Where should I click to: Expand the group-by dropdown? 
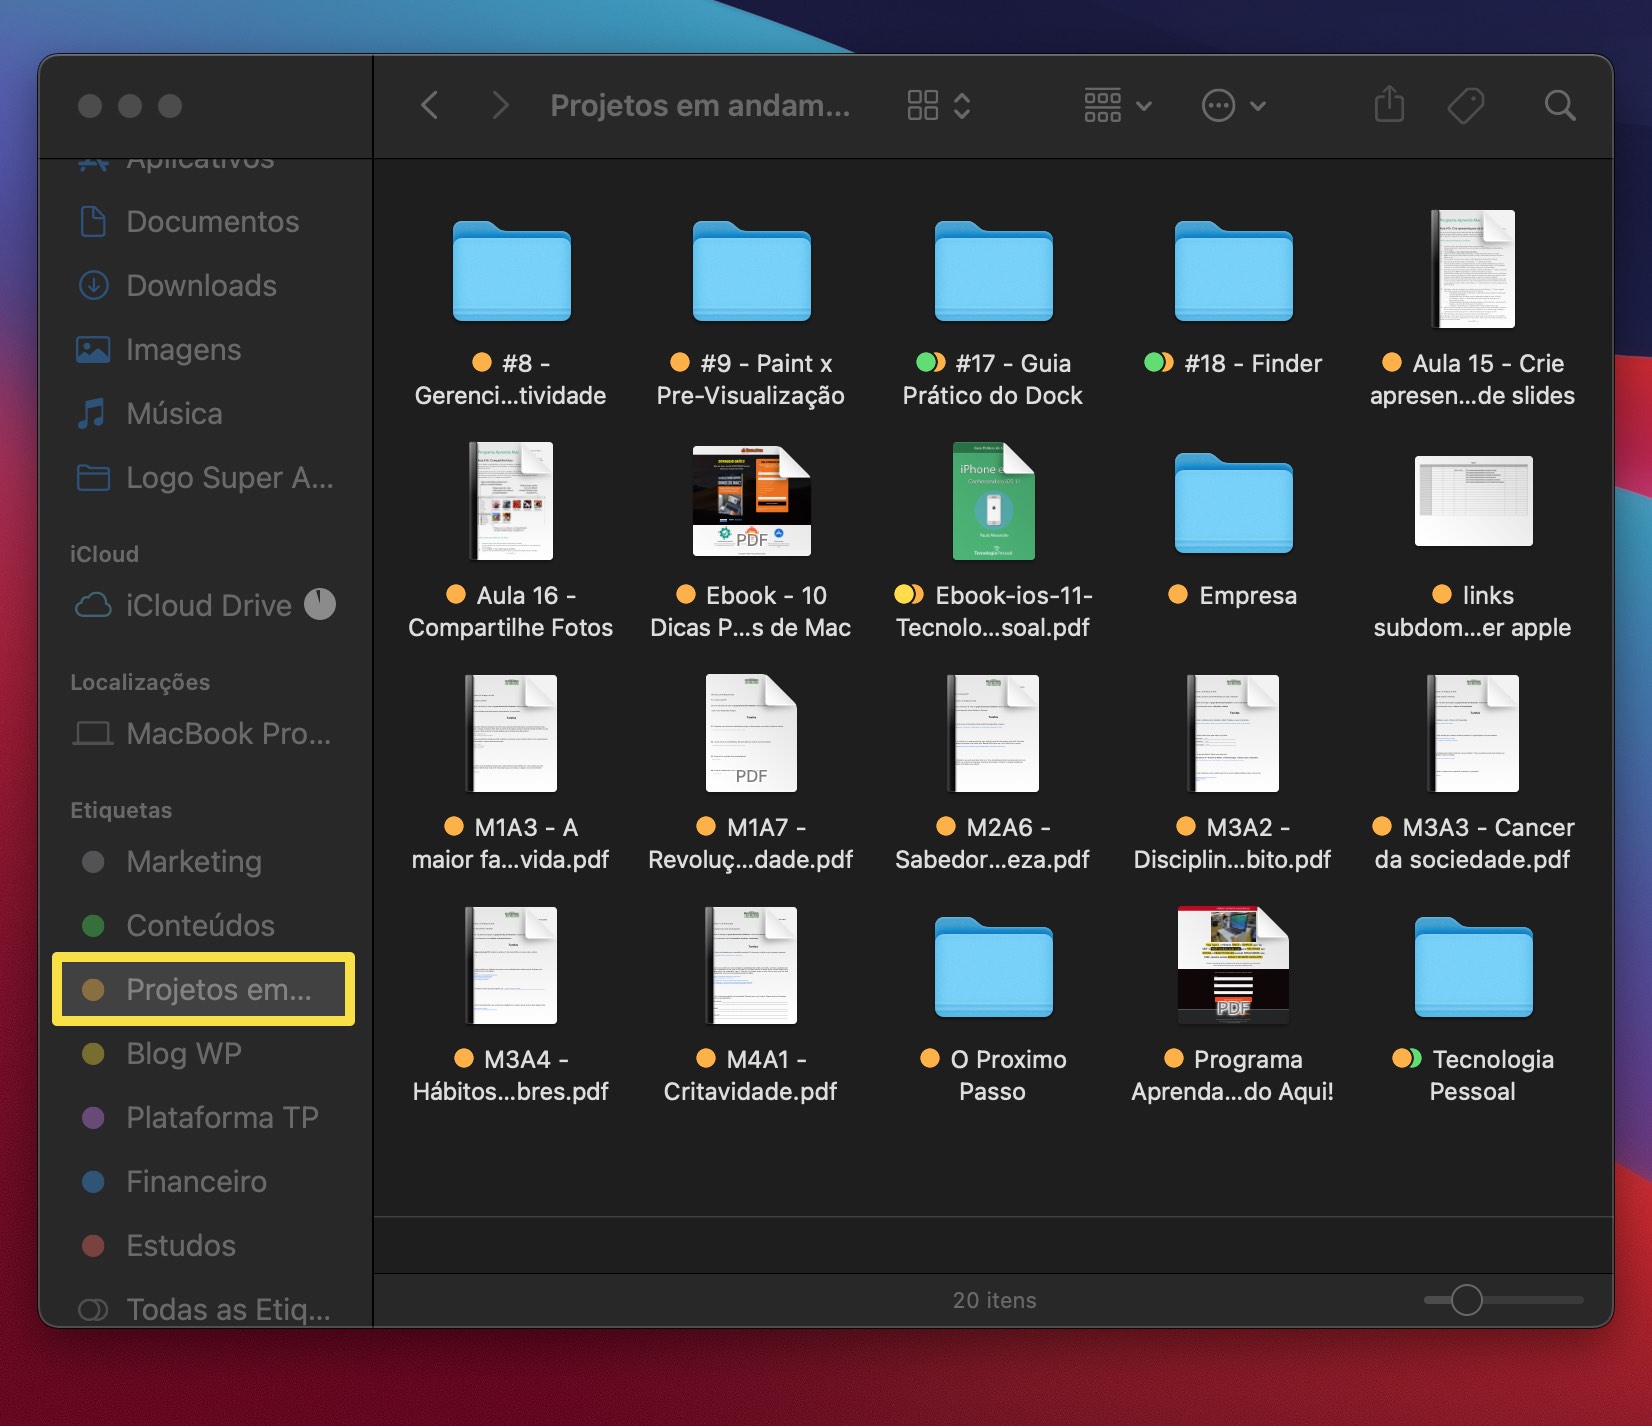click(1117, 105)
